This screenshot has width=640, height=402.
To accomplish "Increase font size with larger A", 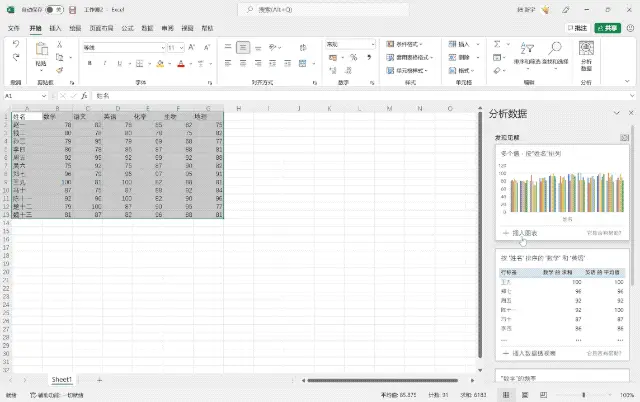I will [x=191, y=48].
